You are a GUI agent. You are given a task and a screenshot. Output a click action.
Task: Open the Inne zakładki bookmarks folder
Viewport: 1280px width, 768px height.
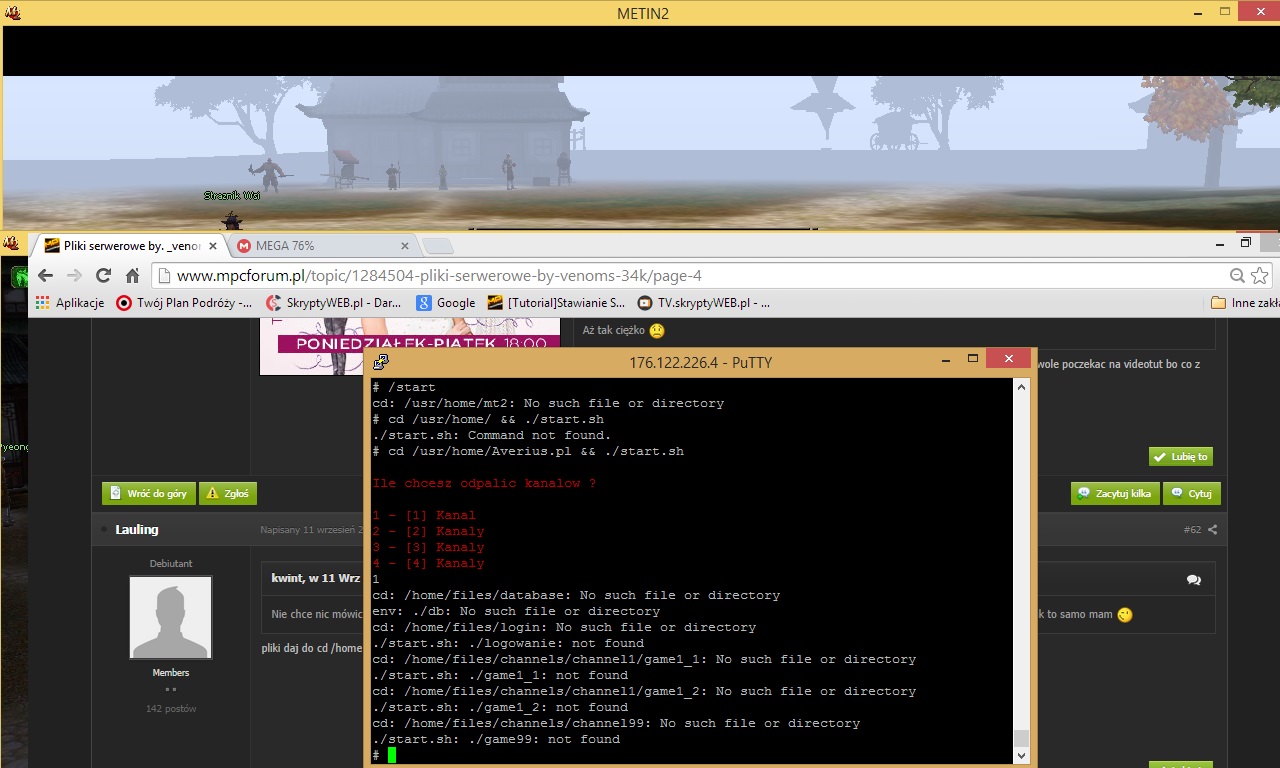click(x=1244, y=303)
